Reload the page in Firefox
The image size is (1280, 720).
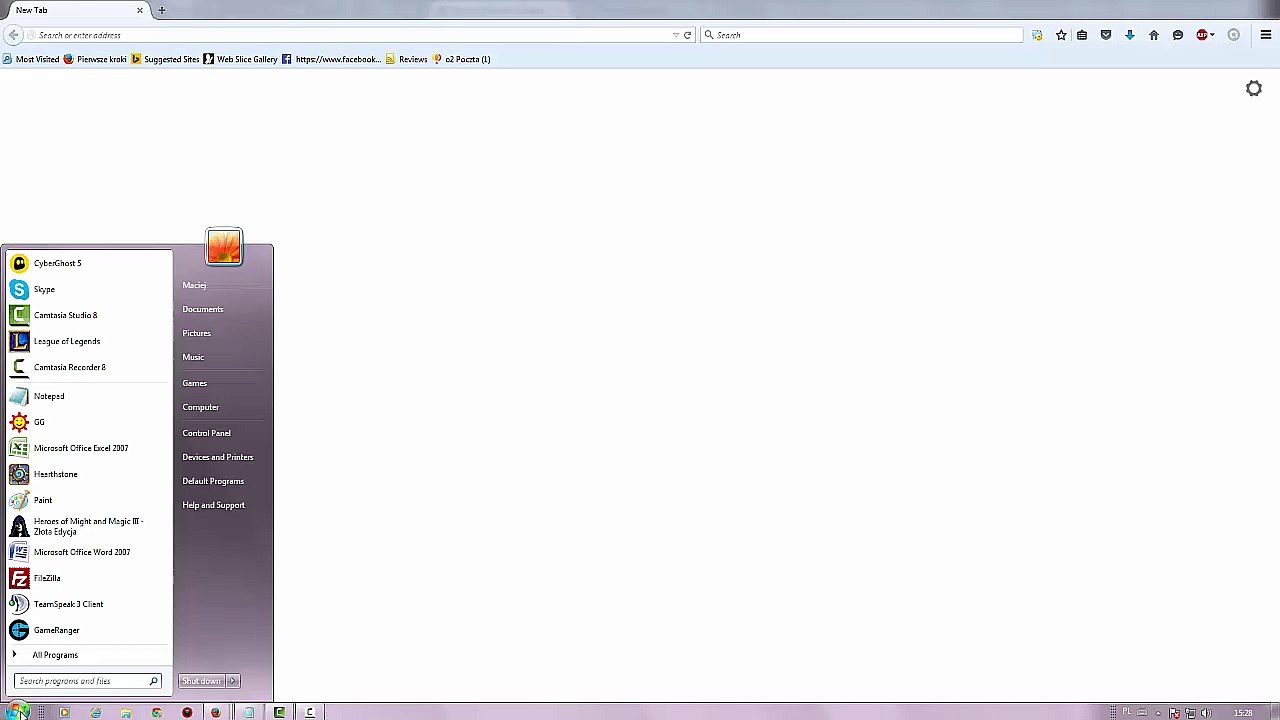coord(688,35)
